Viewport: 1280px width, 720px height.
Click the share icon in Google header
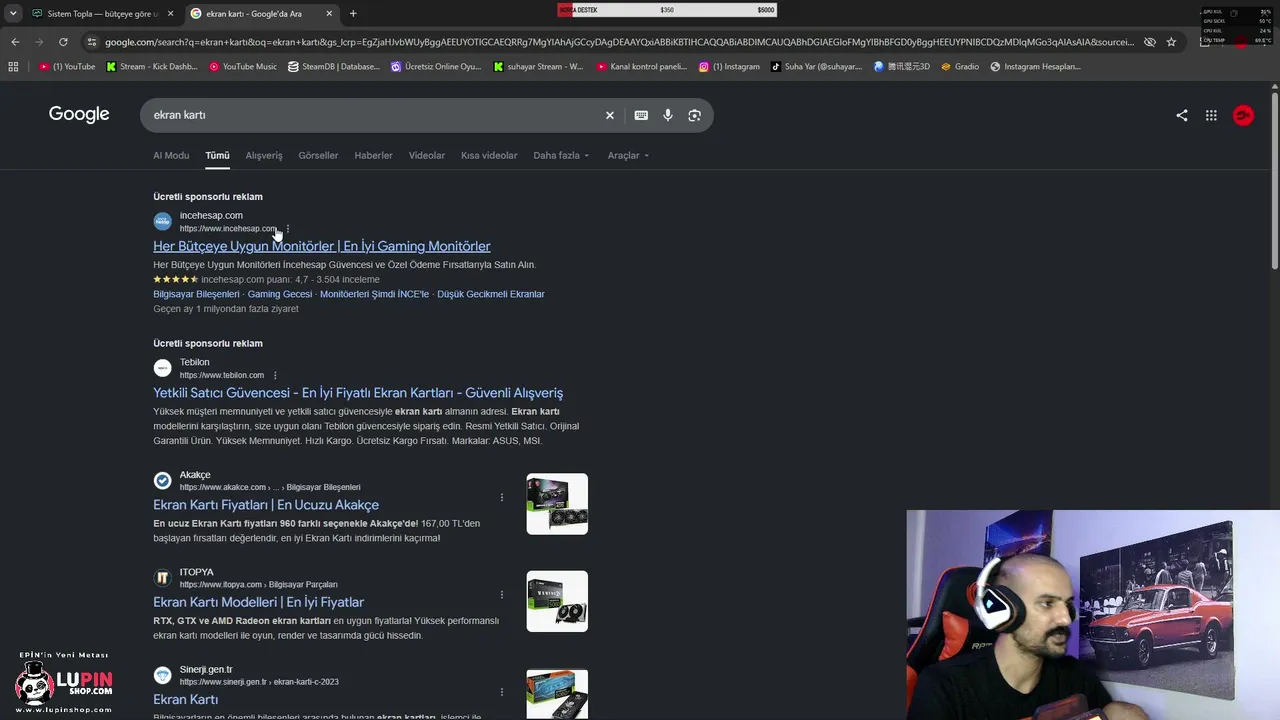[x=1182, y=115]
